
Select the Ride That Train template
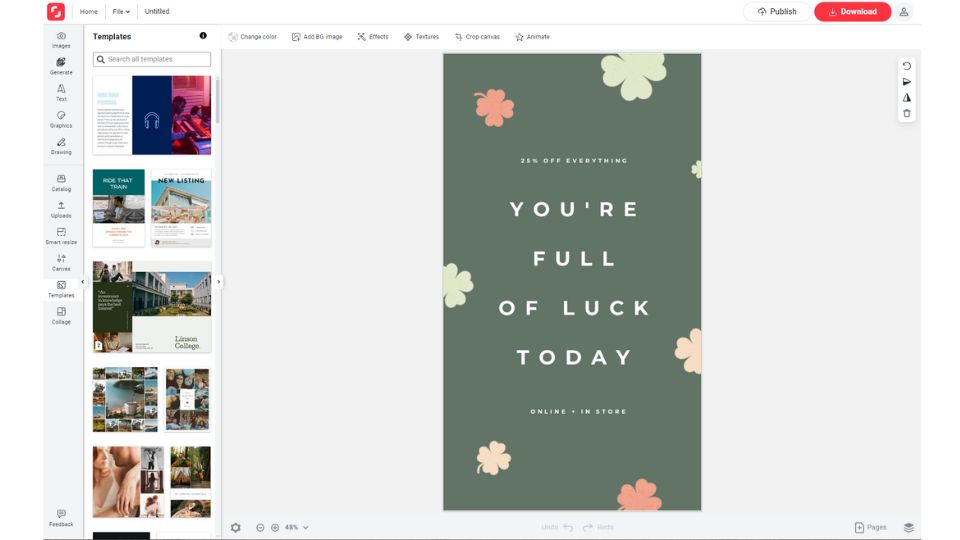119,208
